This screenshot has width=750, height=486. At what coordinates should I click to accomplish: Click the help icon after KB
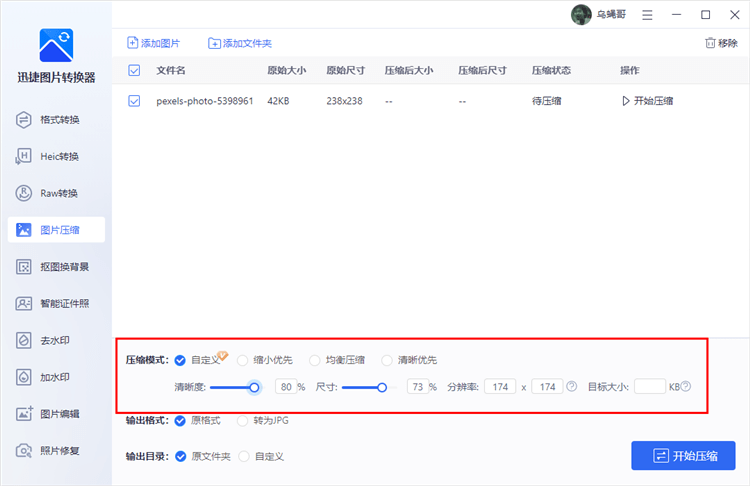pos(686,386)
